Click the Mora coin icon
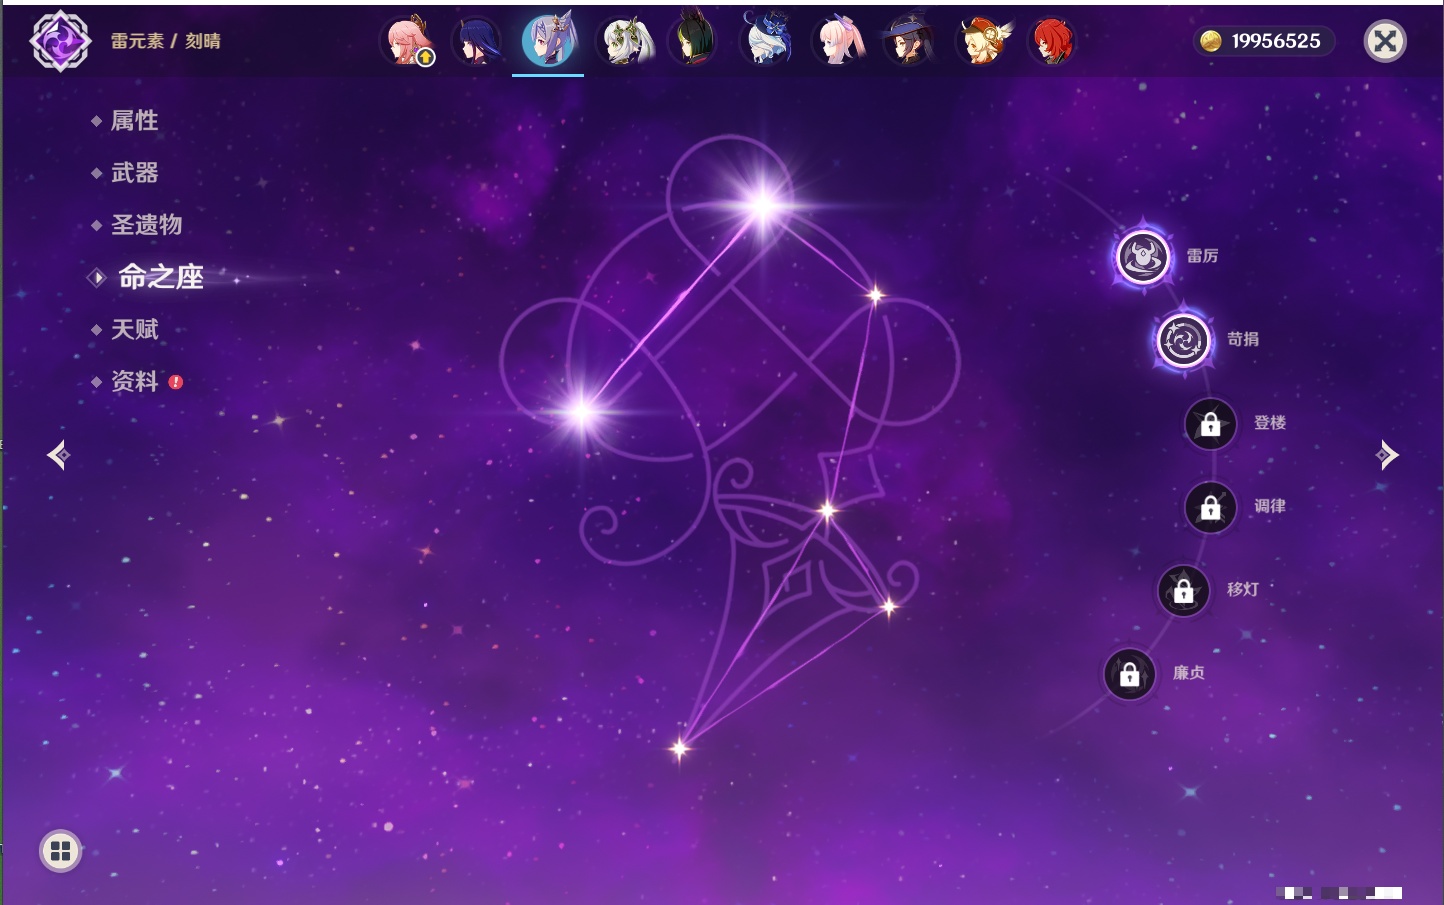Viewport: 1444px width, 905px height. (1211, 41)
